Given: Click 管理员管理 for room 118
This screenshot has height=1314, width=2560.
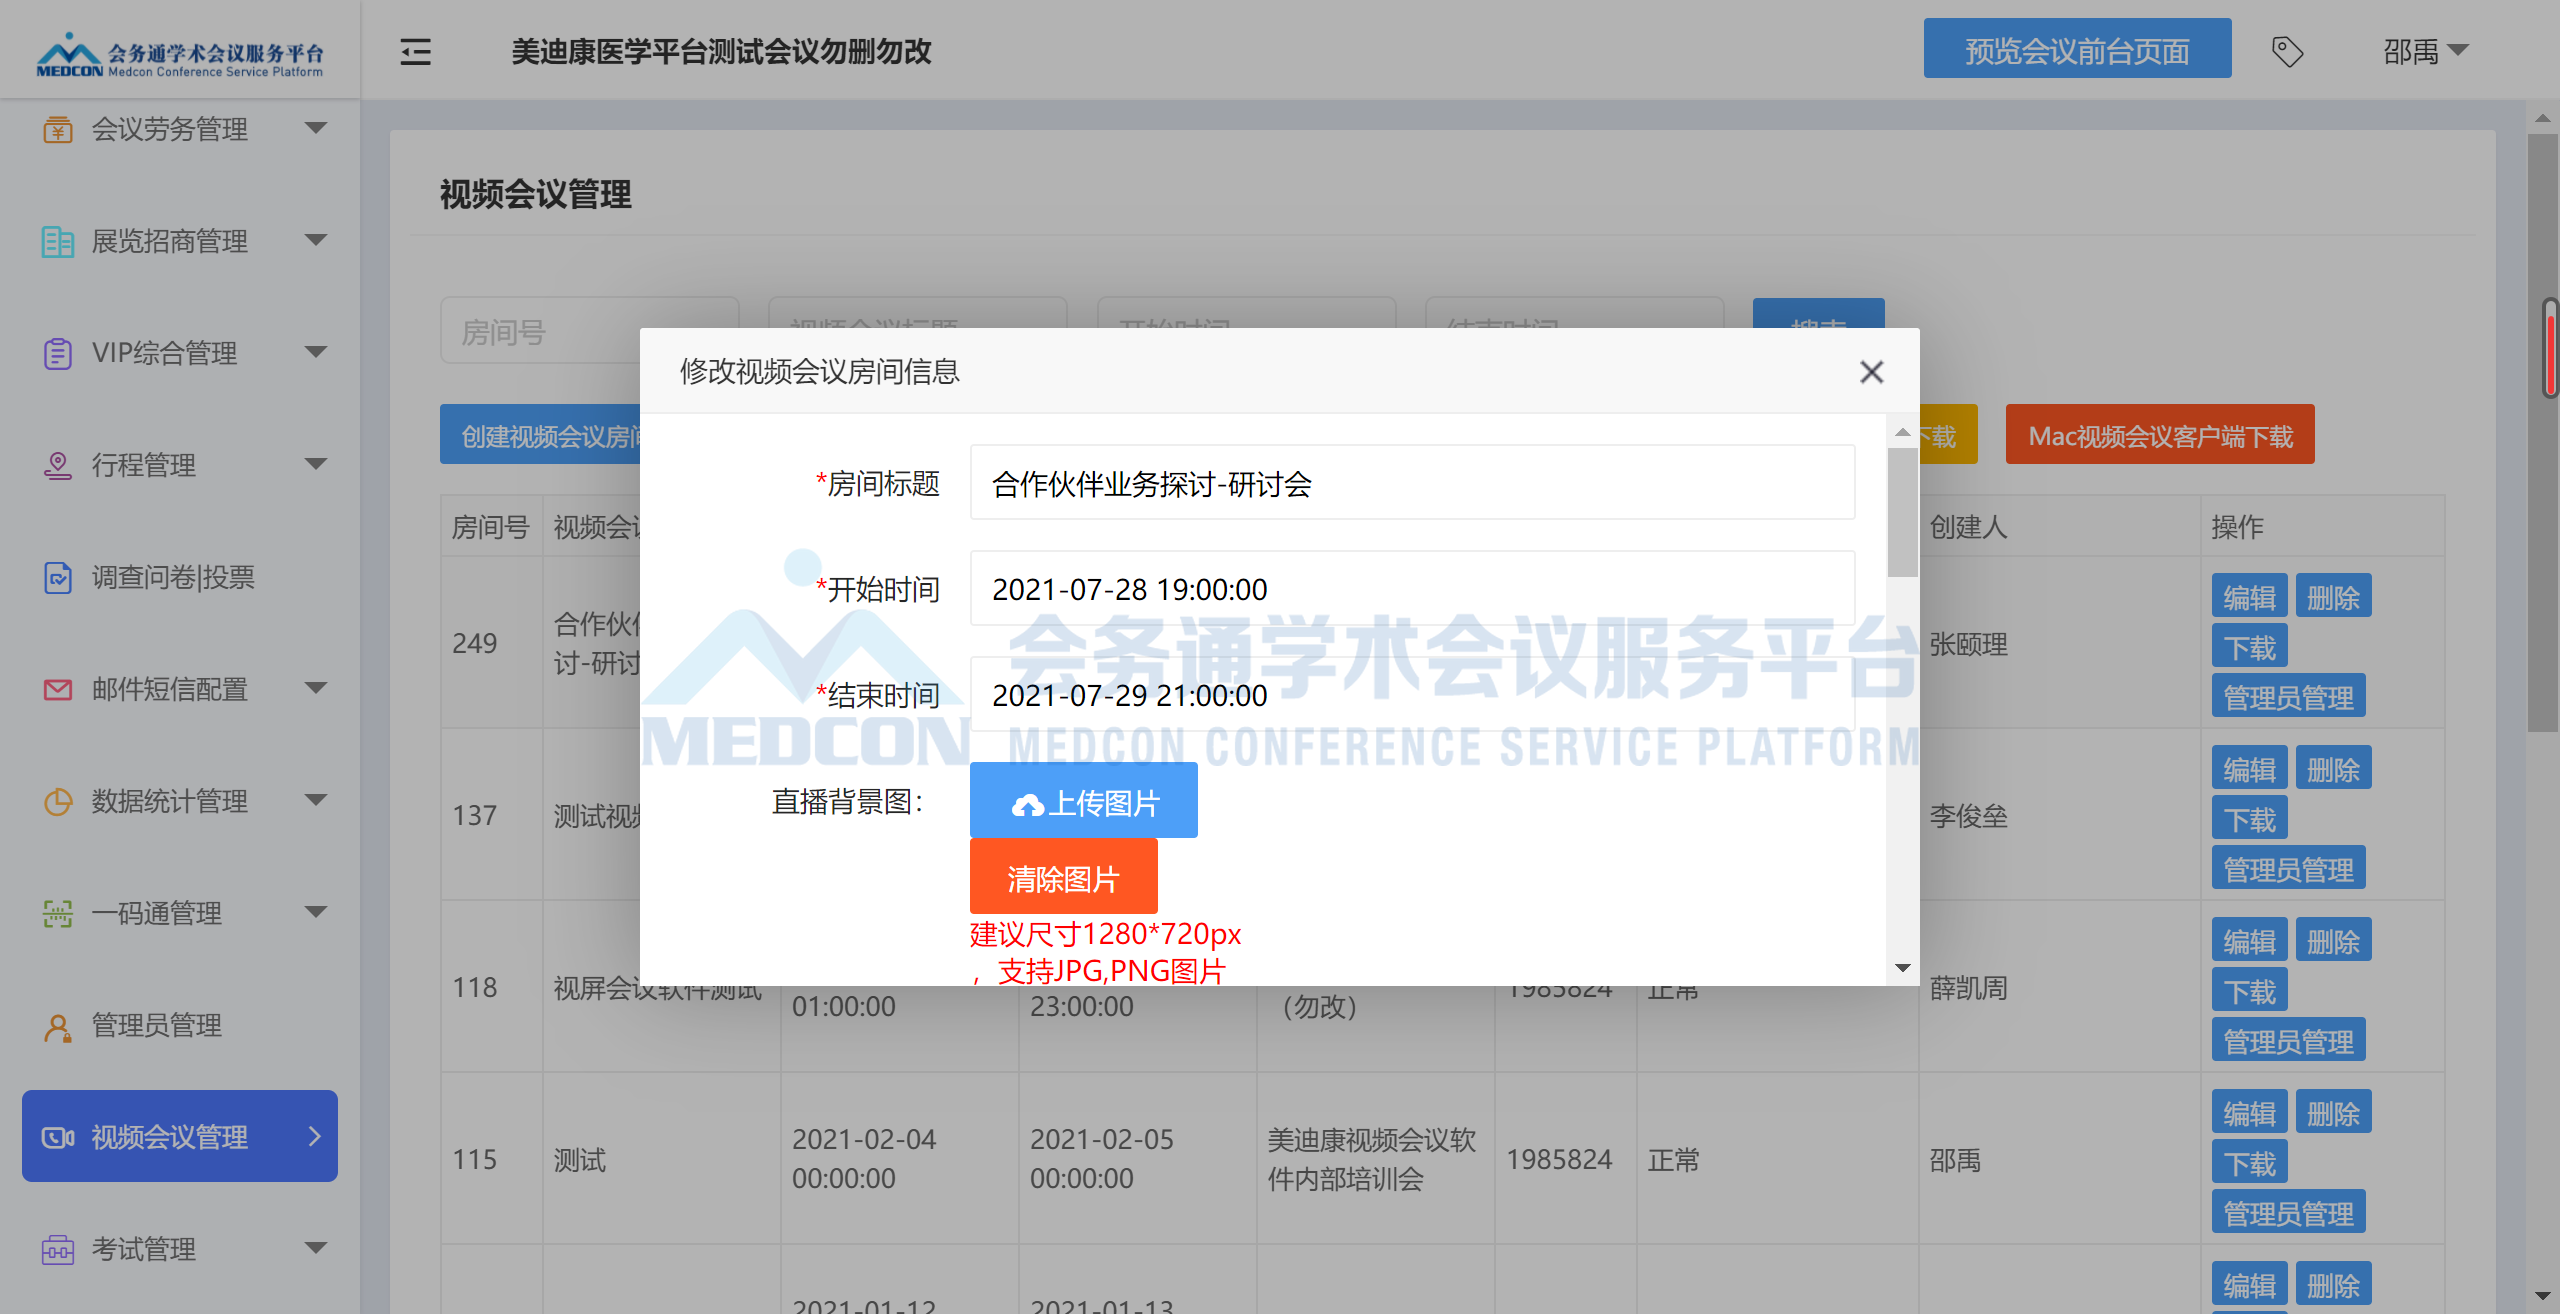Looking at the screenshot, I should (2289, 1041).
